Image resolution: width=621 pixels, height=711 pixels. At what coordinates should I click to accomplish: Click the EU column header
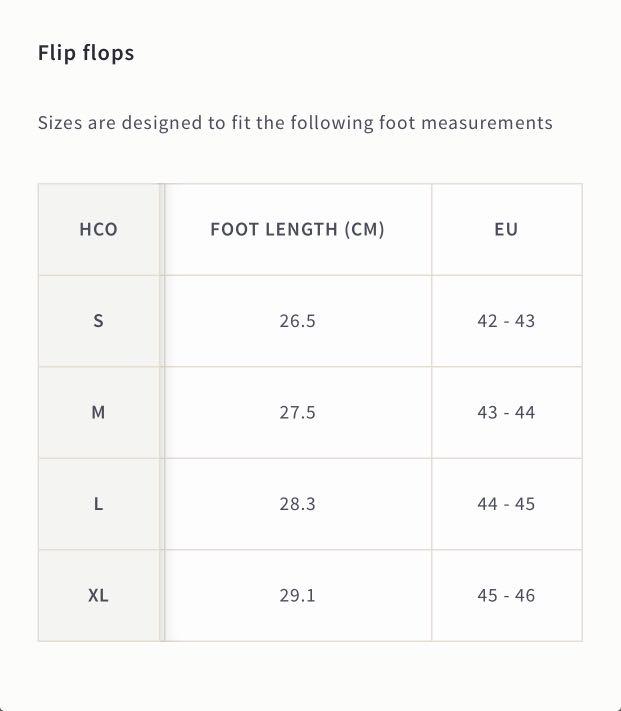pos(507,229)
